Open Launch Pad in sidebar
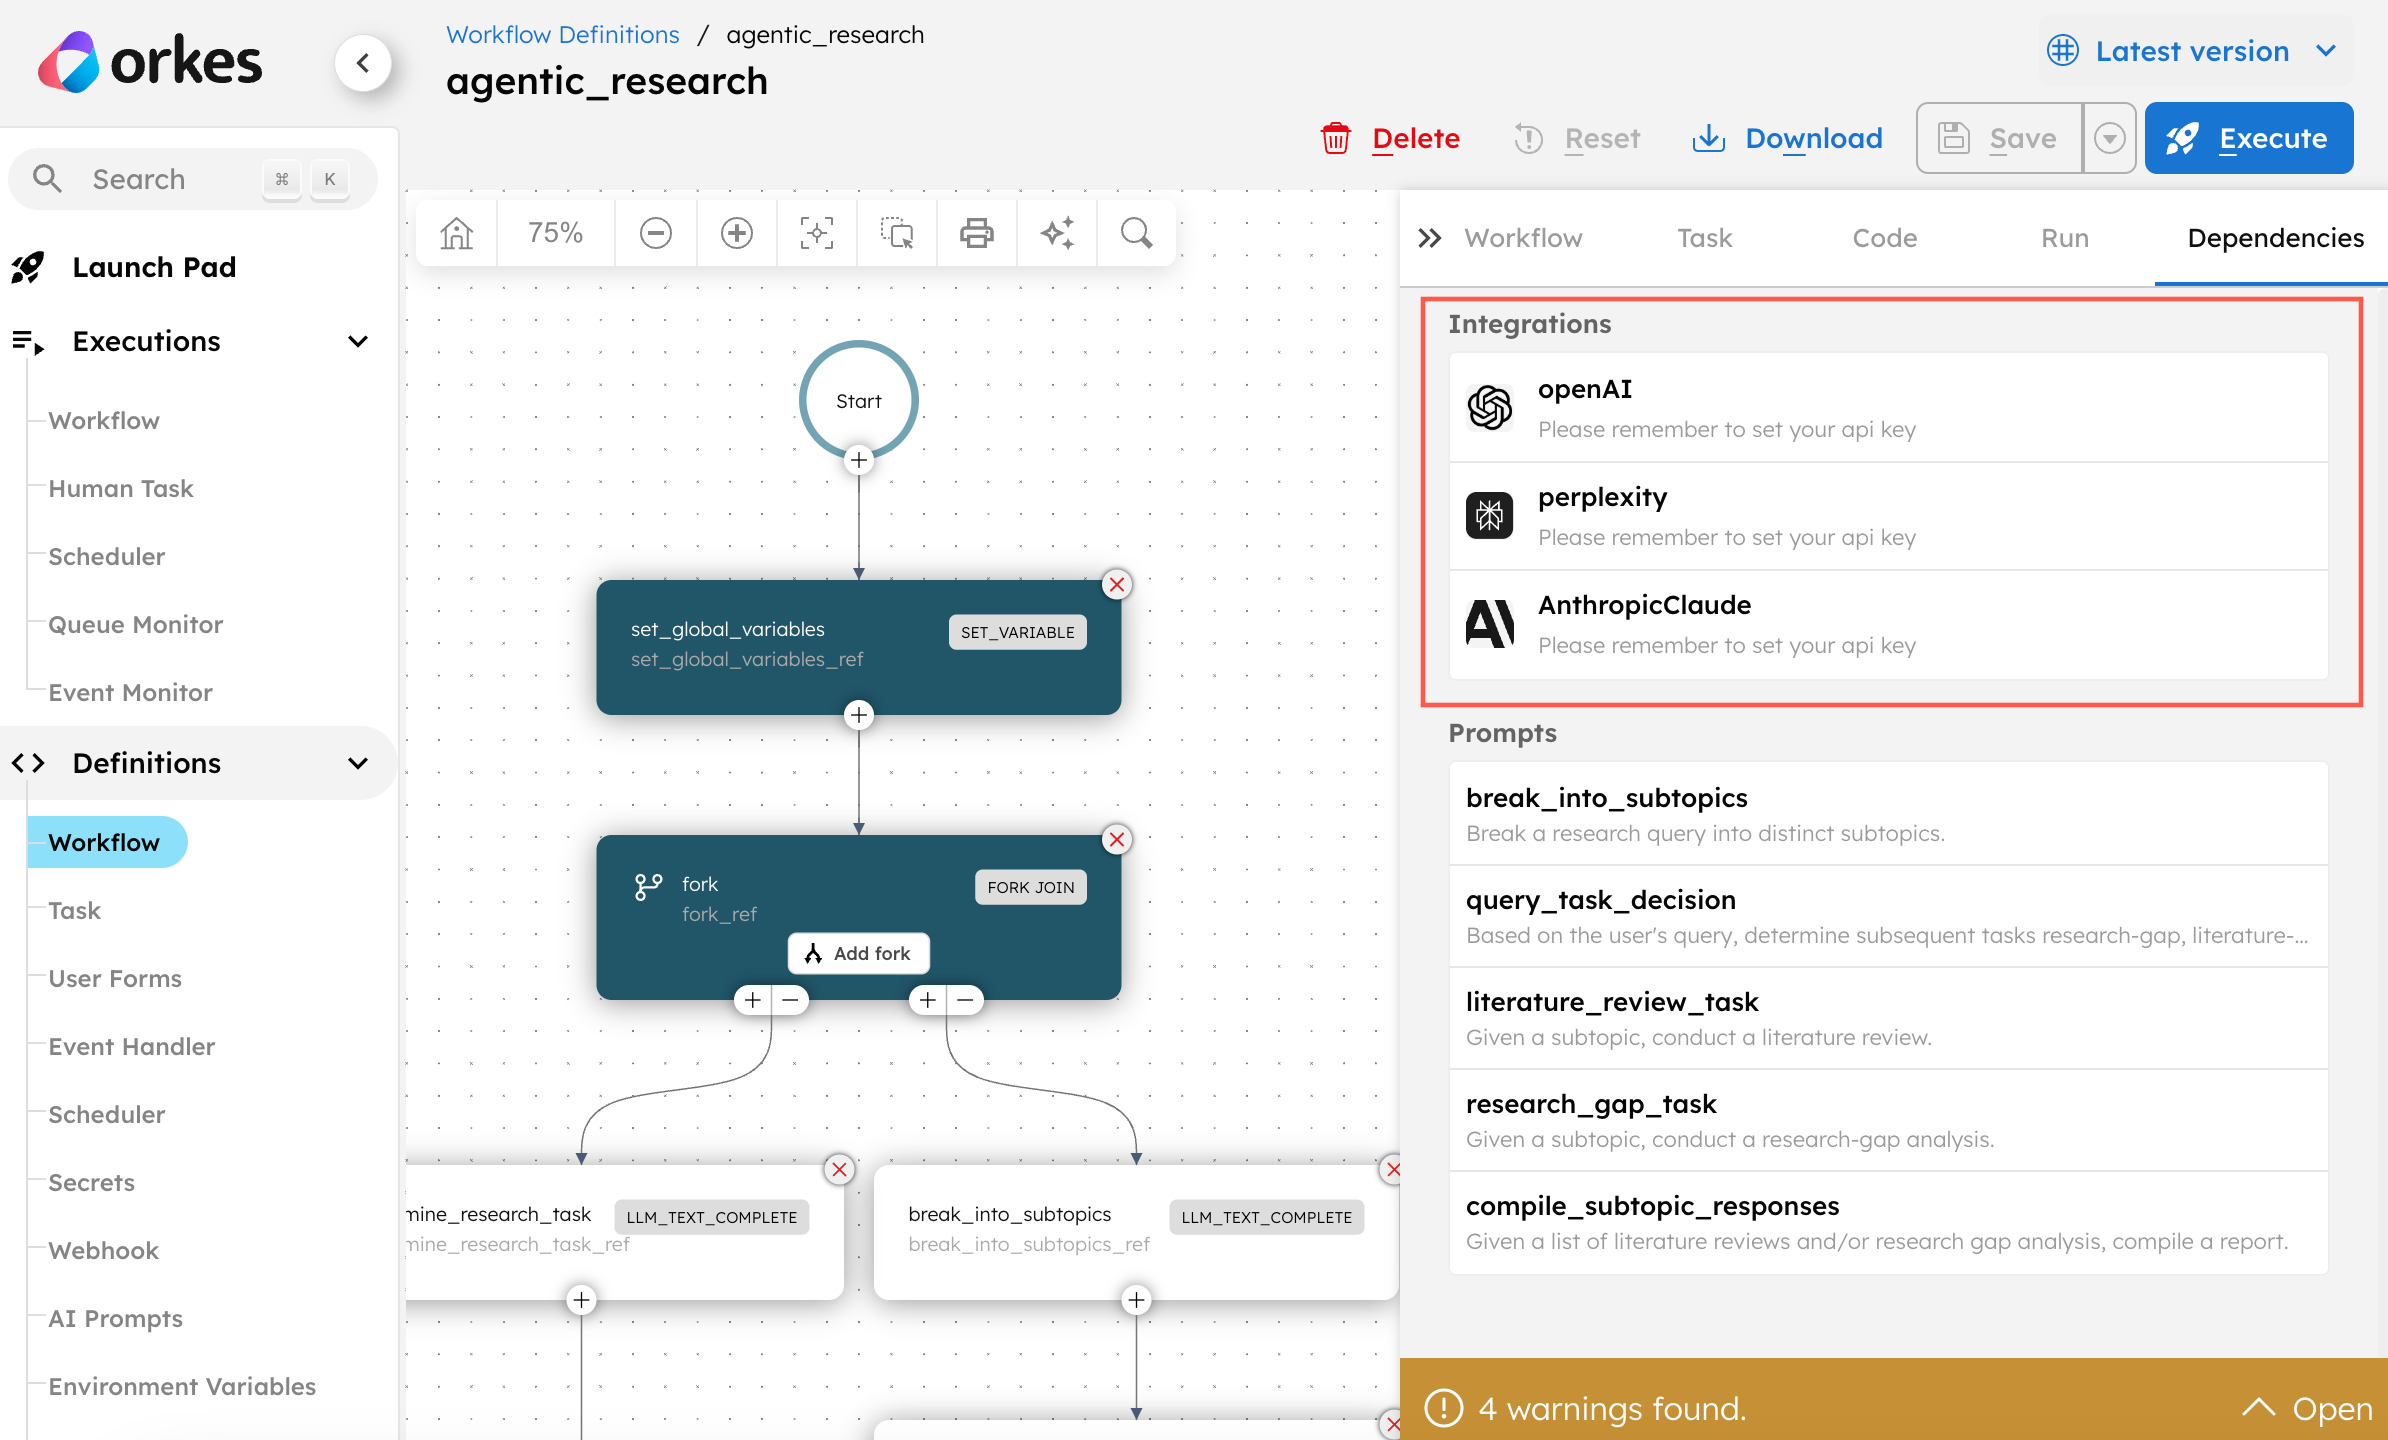The image size is (2388, 1440). coord(154,267)
